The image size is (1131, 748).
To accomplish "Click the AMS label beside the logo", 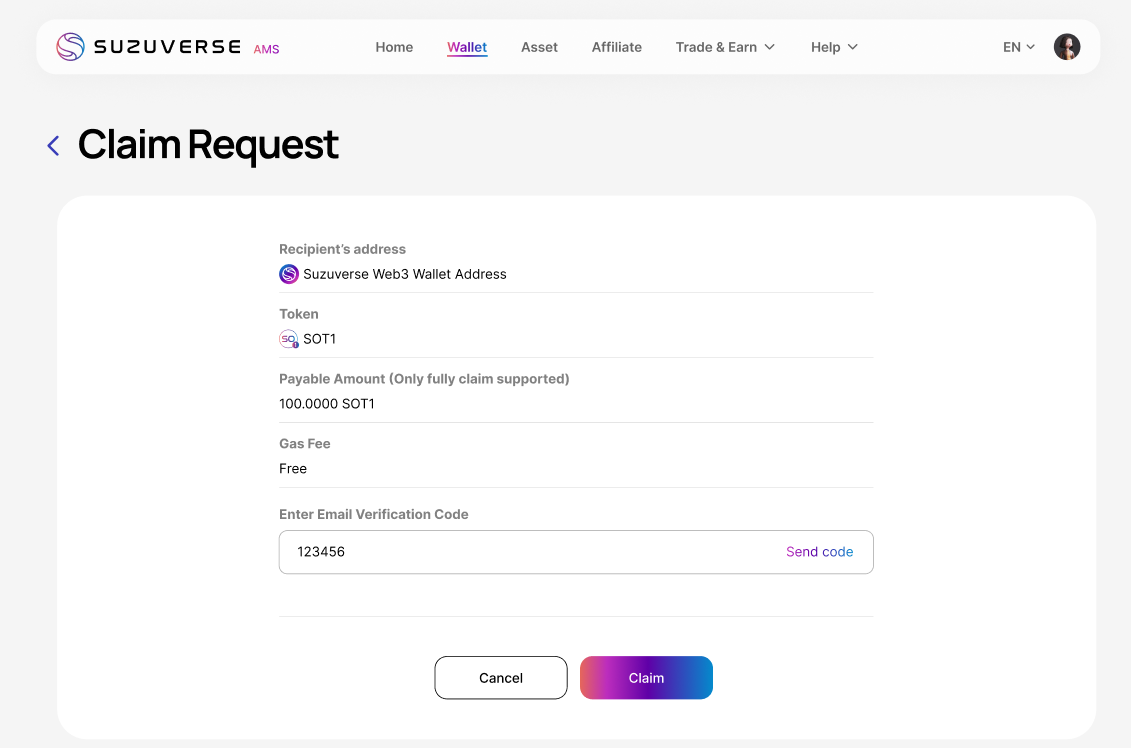I will tap(266, 49).
